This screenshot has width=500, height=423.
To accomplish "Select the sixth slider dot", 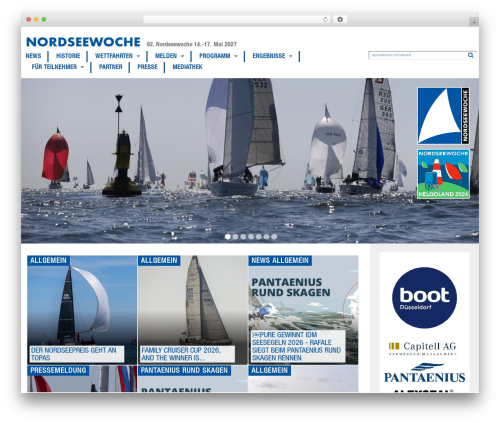I will click(x=266, y=236).
